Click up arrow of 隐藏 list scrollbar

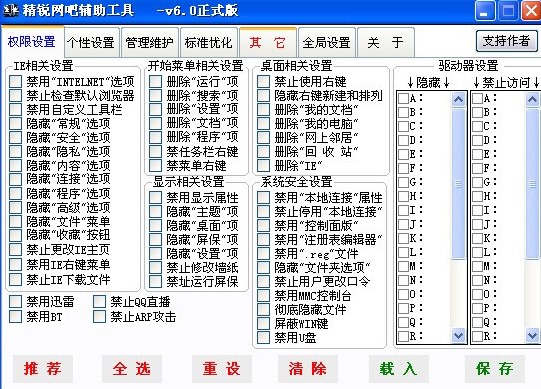458,100
